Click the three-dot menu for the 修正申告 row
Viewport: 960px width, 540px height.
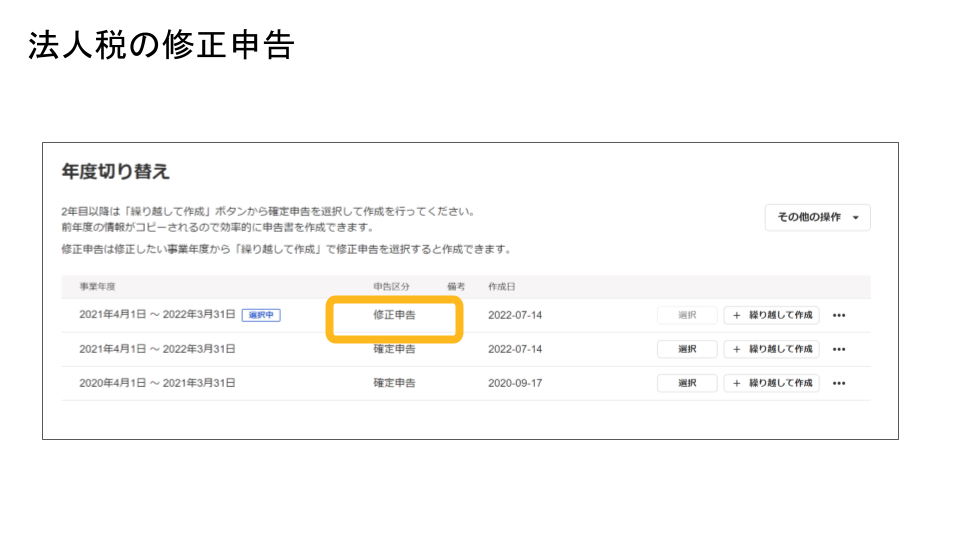839,315
